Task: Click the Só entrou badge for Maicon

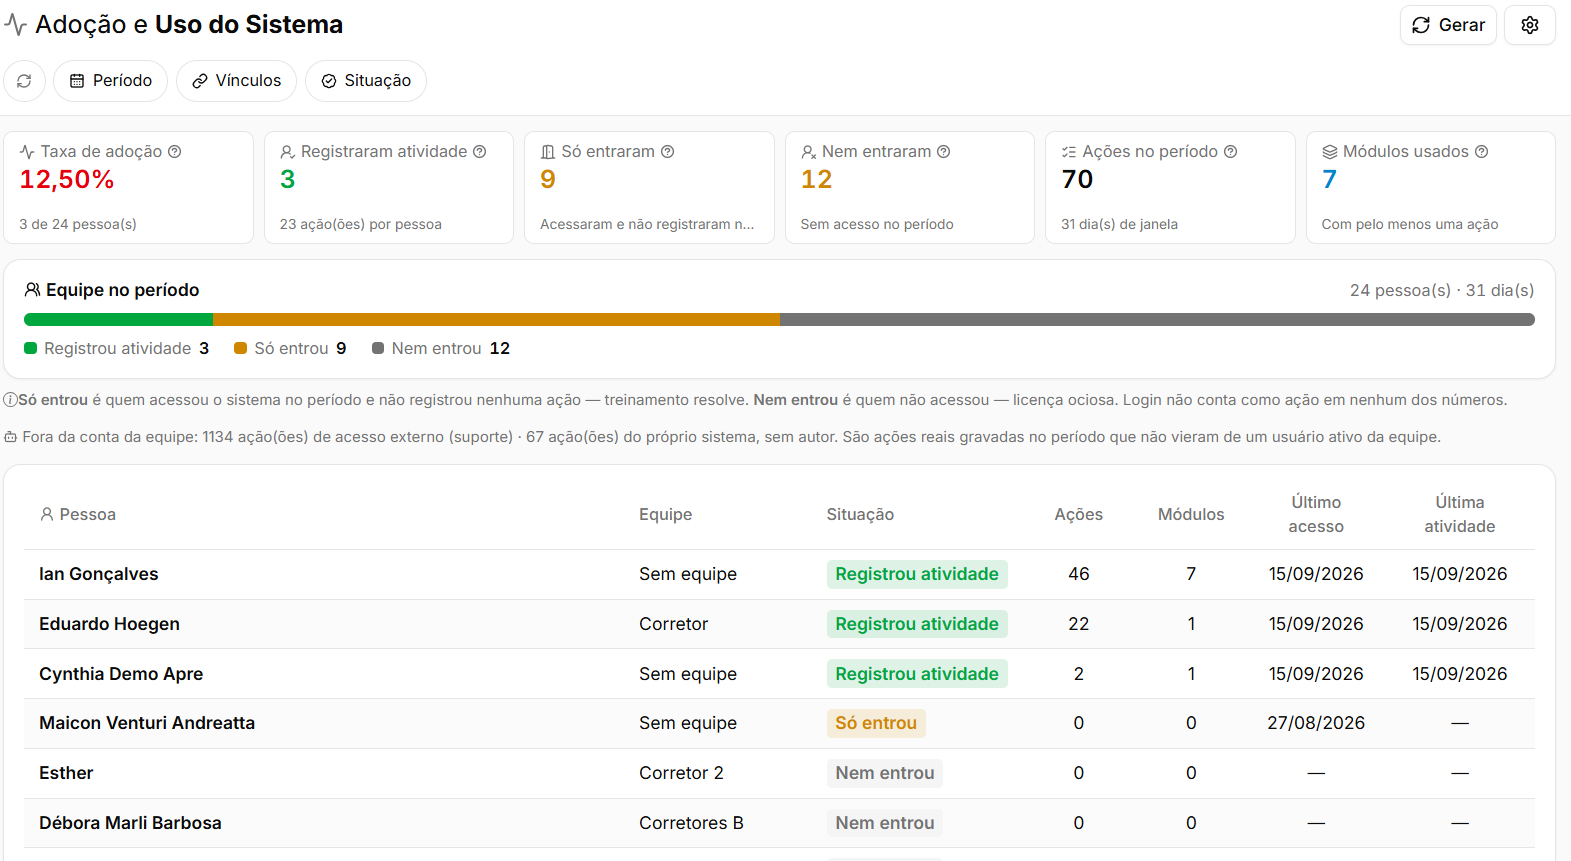Action: click(x=876, y=723)
